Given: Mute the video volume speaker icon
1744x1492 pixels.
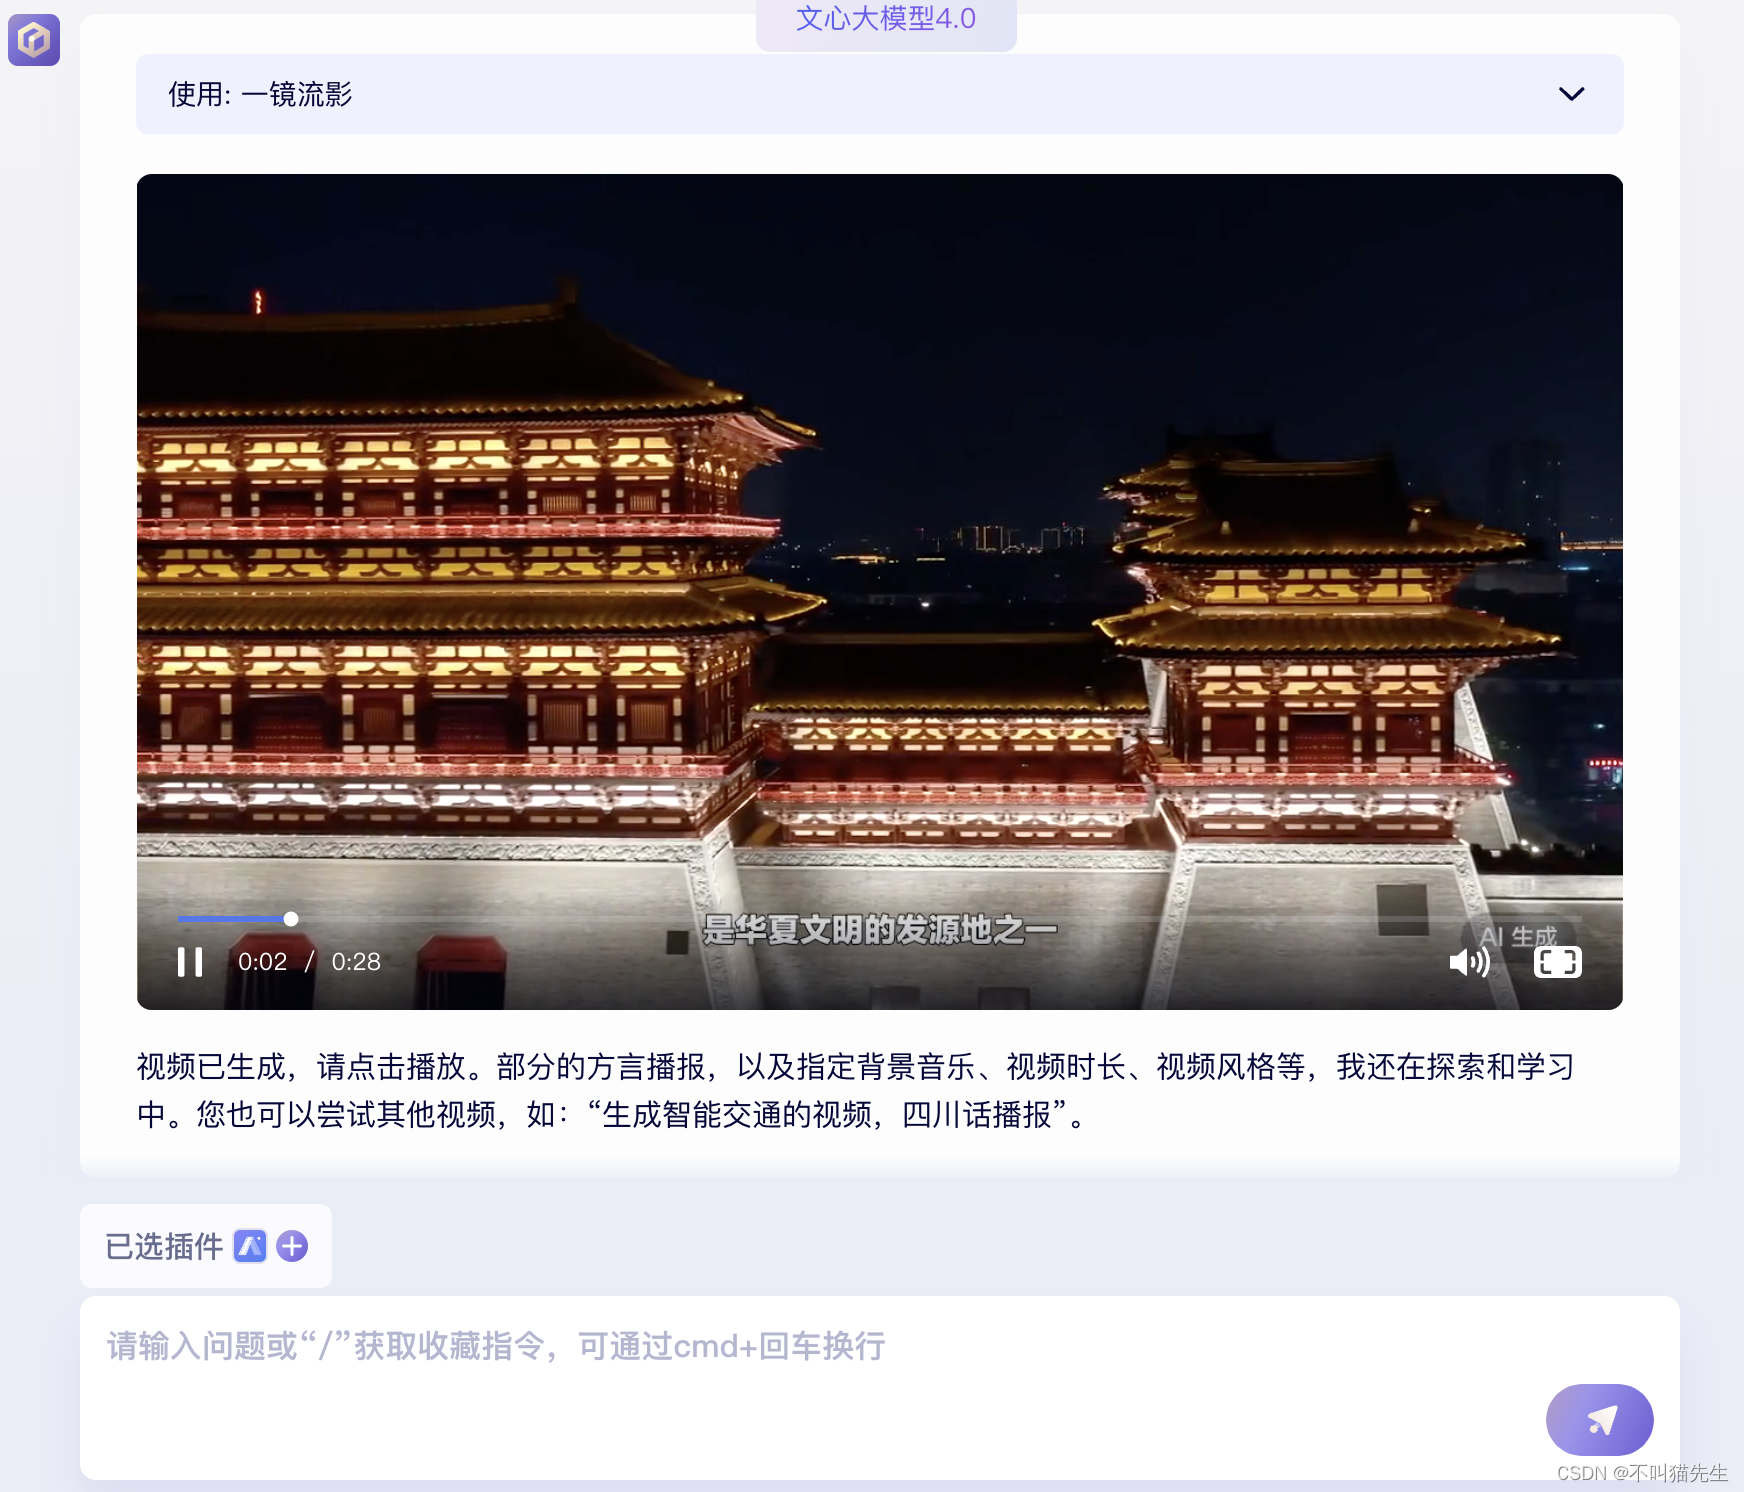Looking at the screenshot, I should point(1469,962).
